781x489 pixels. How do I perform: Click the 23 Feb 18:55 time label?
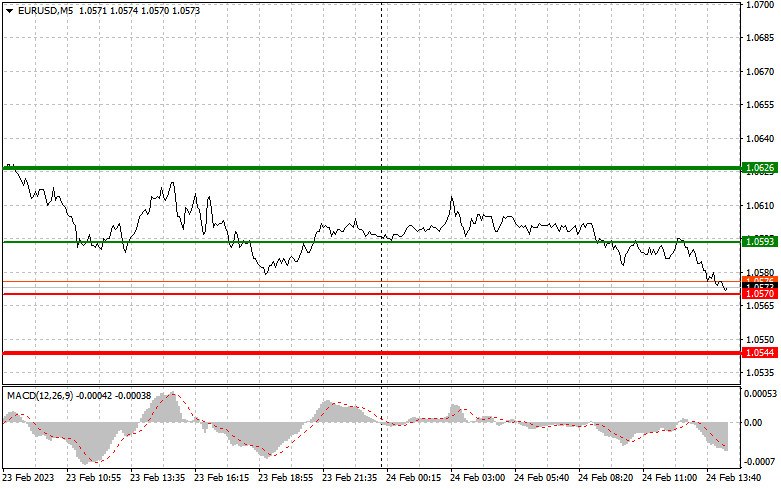tap(285, 478)
